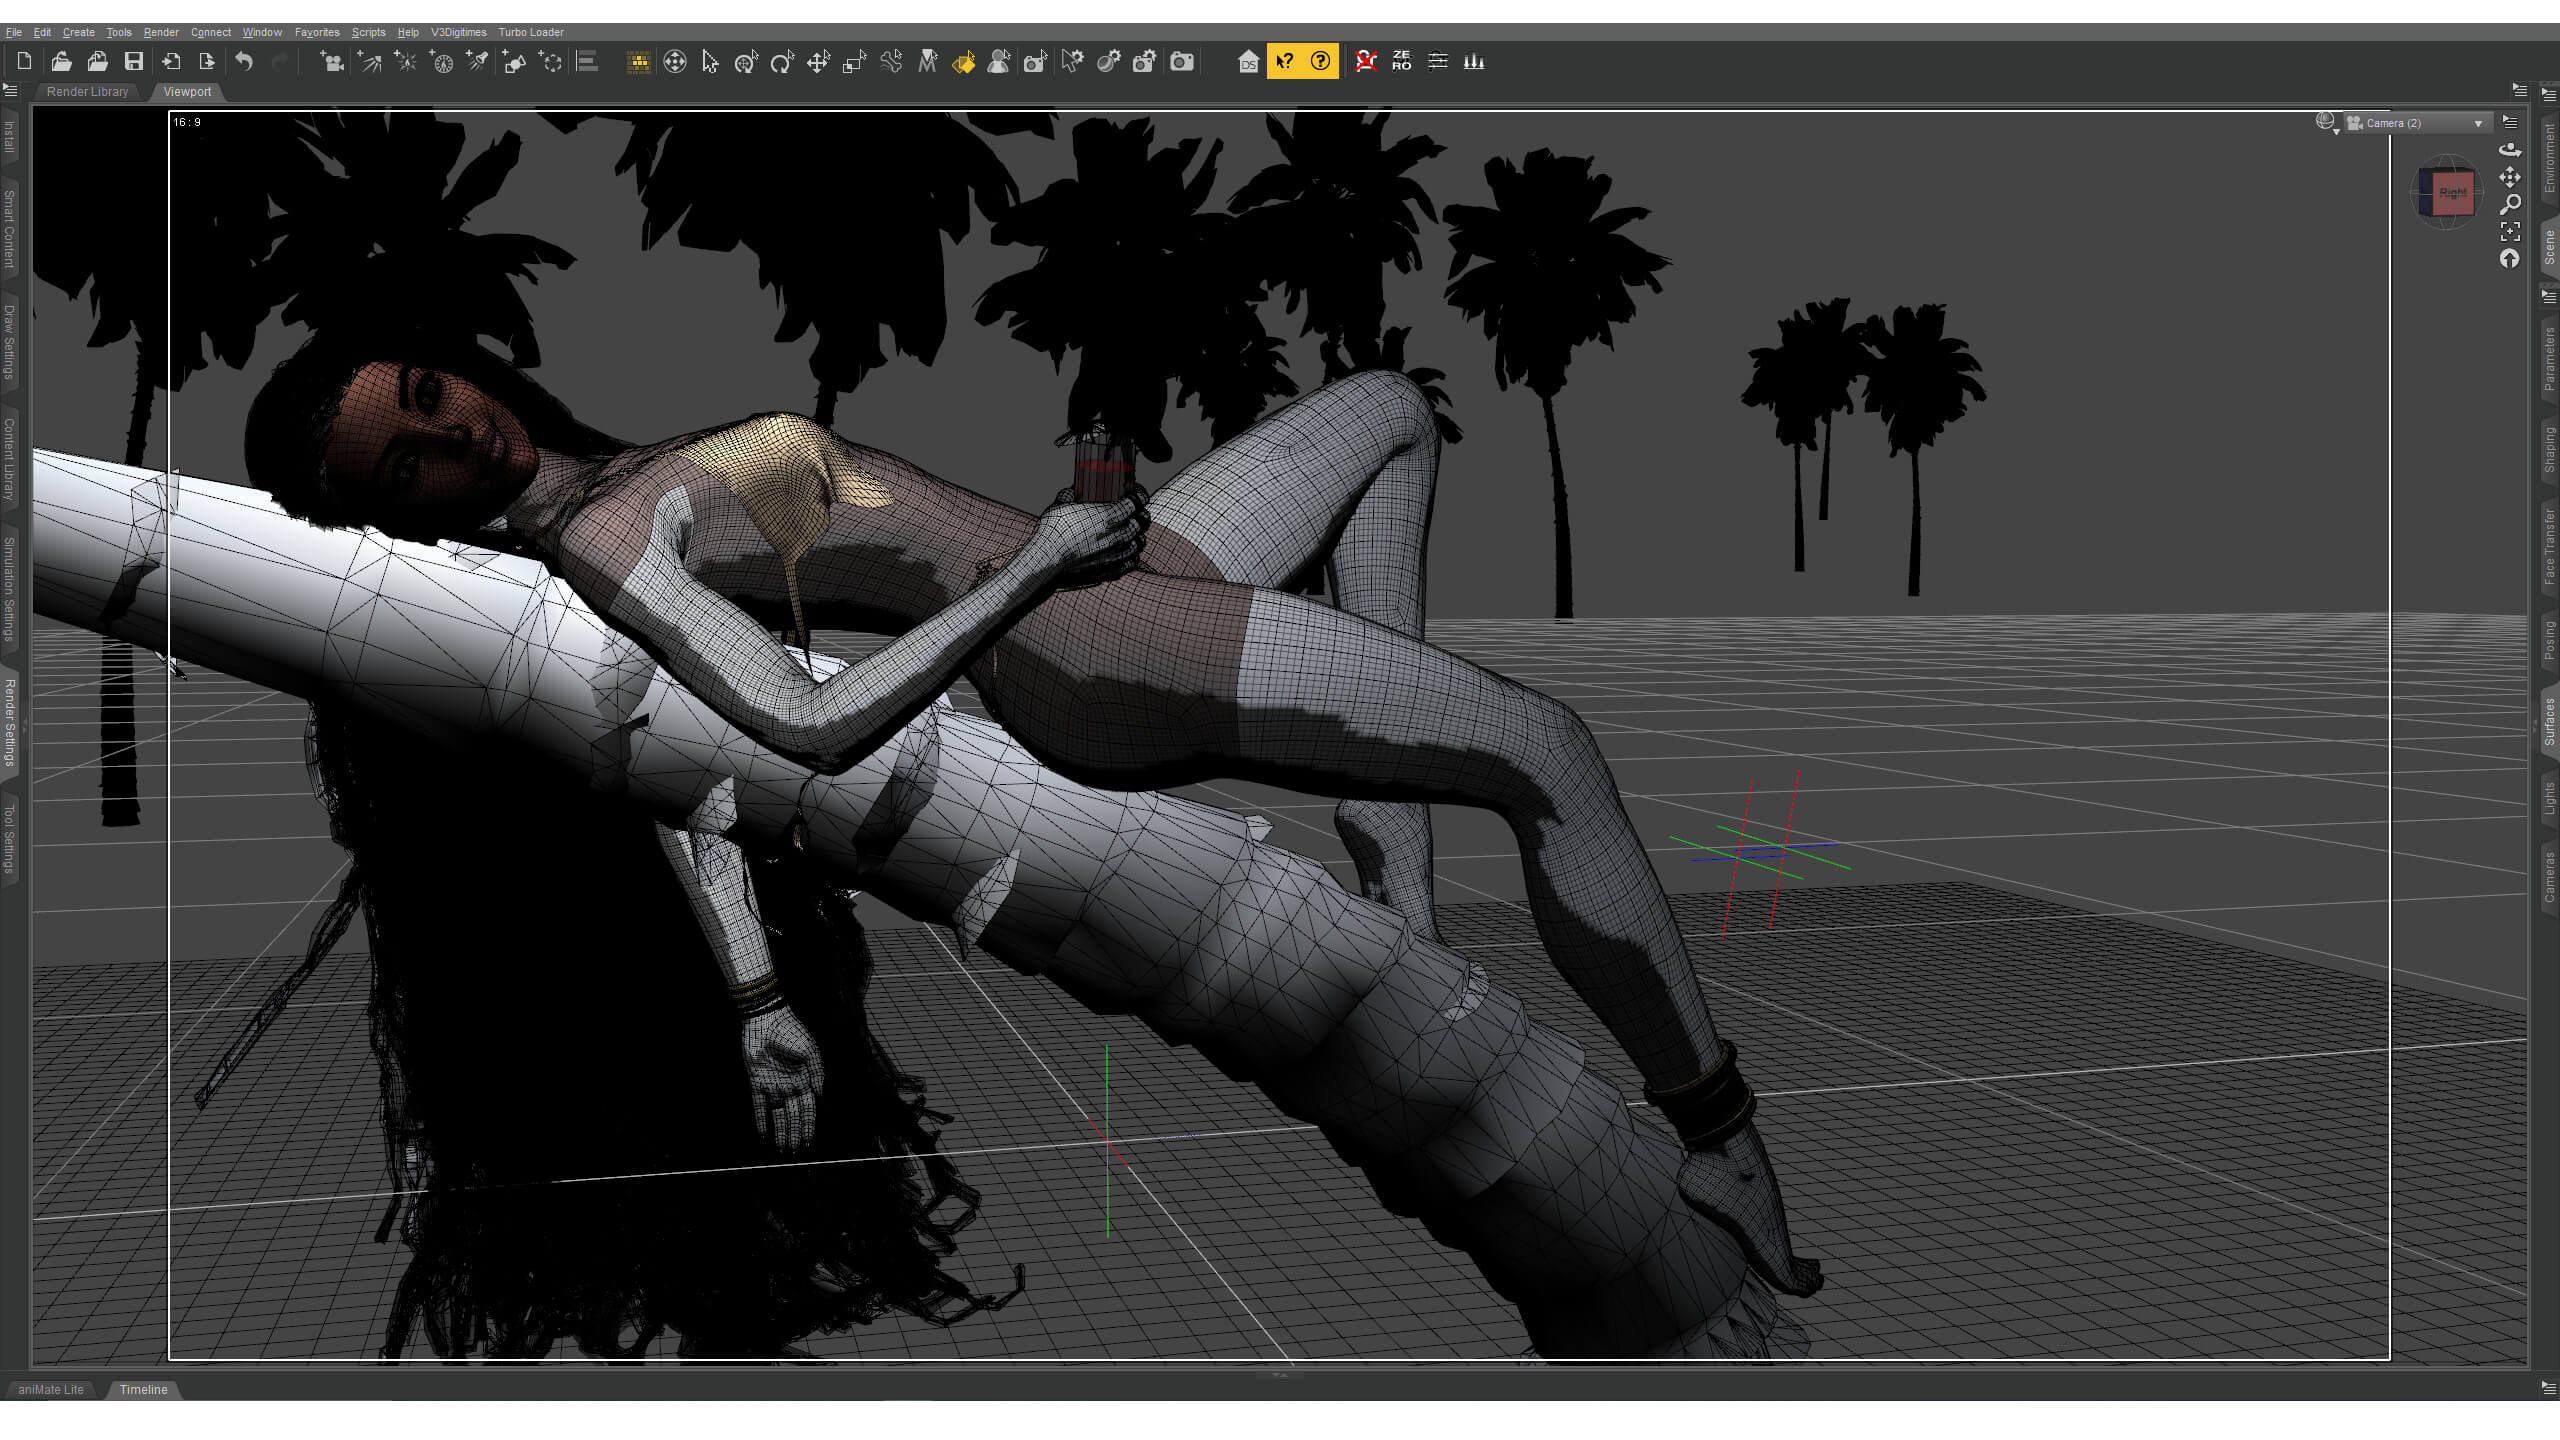Click the viewport pan control
2560x1440 pixels.
pyautogui.click(x=2510, y=177)
